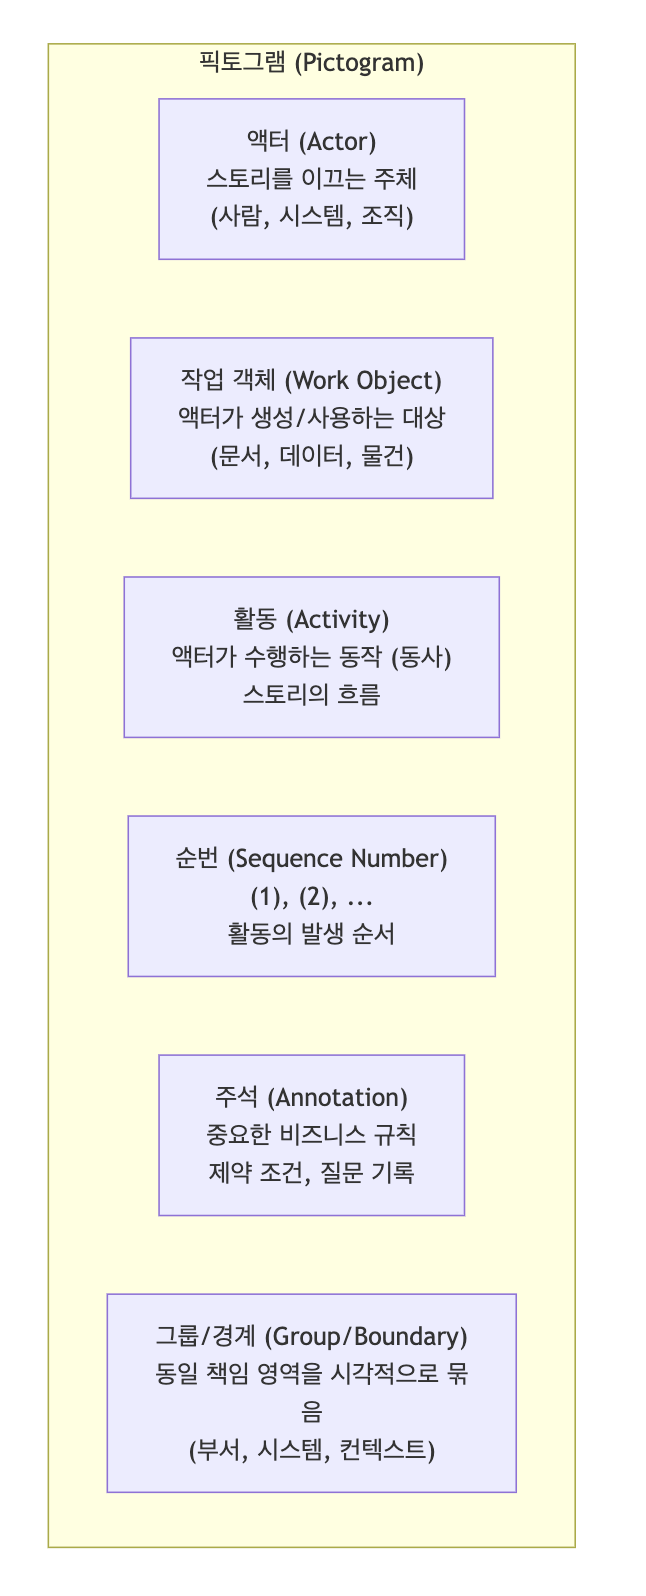The width and height of the screenshot is (646, 1596).
Task: Select the 작업 객체 (Work Object) heading
Action: [x=311, y=380]
